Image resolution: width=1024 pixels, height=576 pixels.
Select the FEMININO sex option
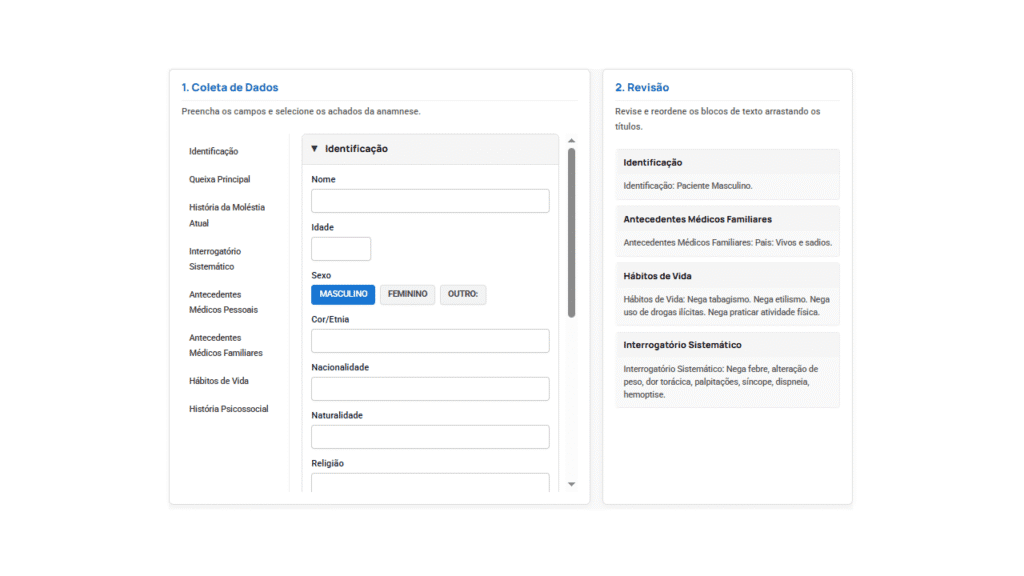click(407, 294)
